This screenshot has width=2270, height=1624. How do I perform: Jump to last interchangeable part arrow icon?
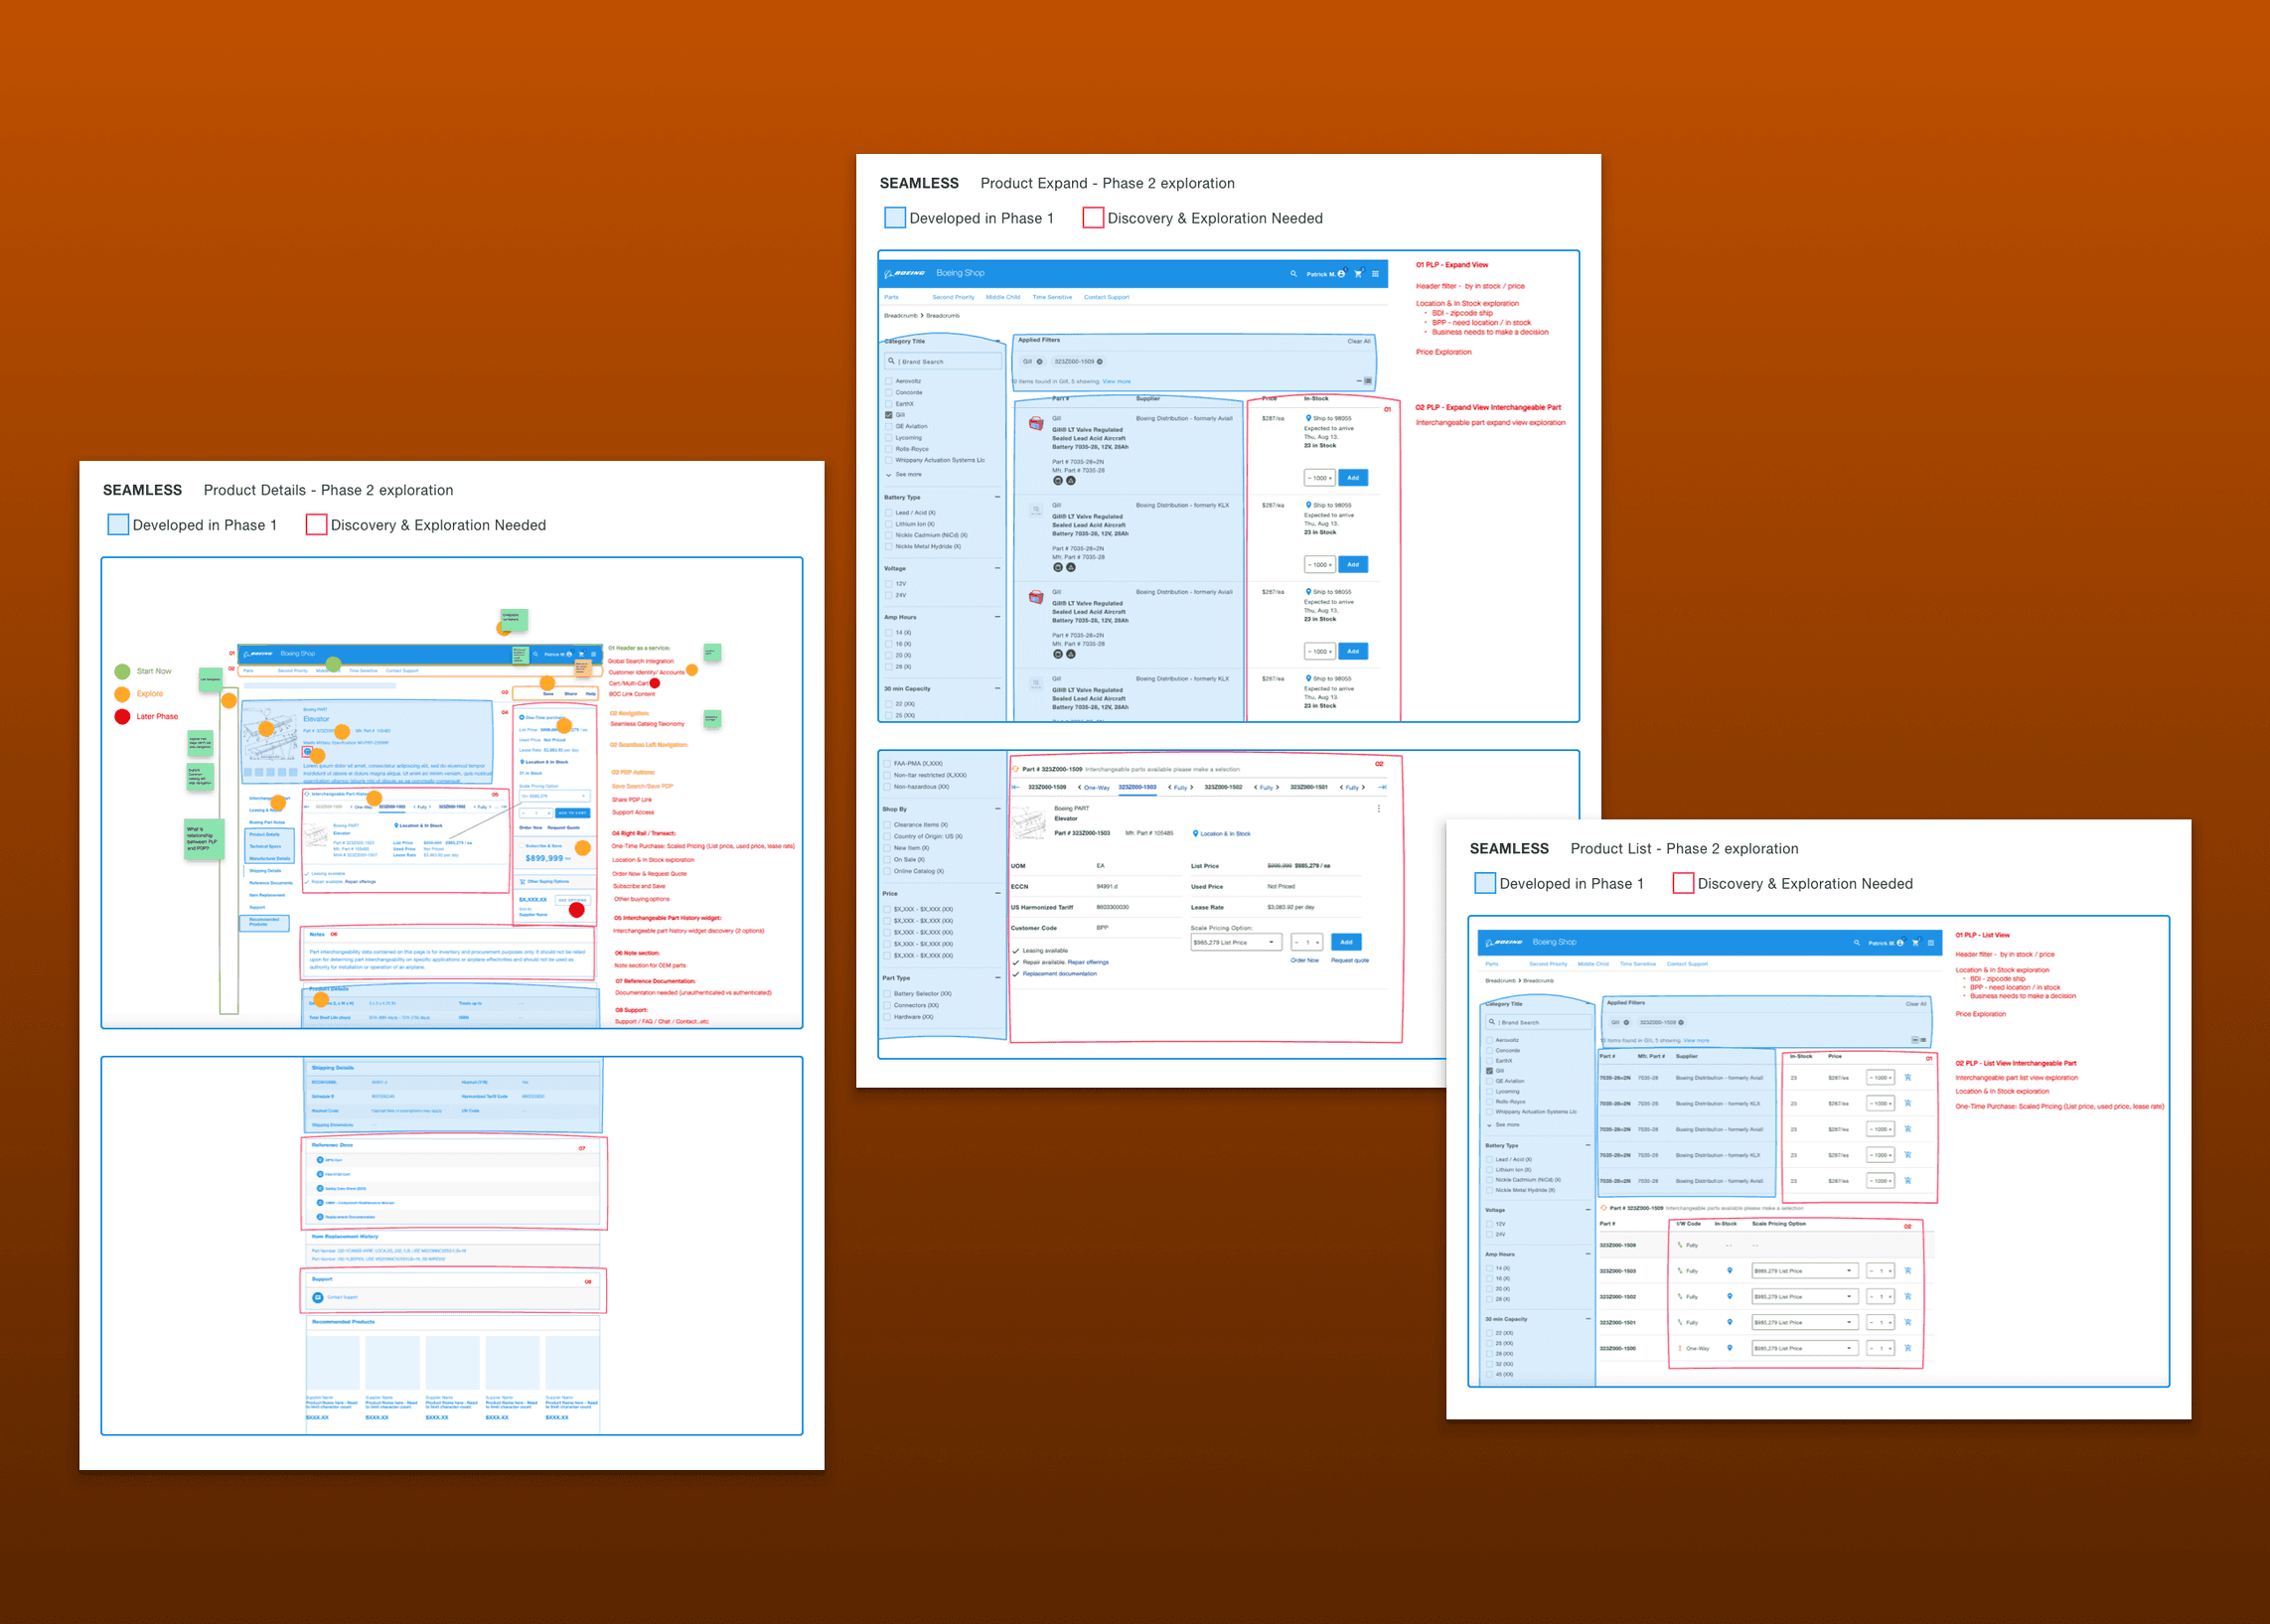[x=1382, y=787]
